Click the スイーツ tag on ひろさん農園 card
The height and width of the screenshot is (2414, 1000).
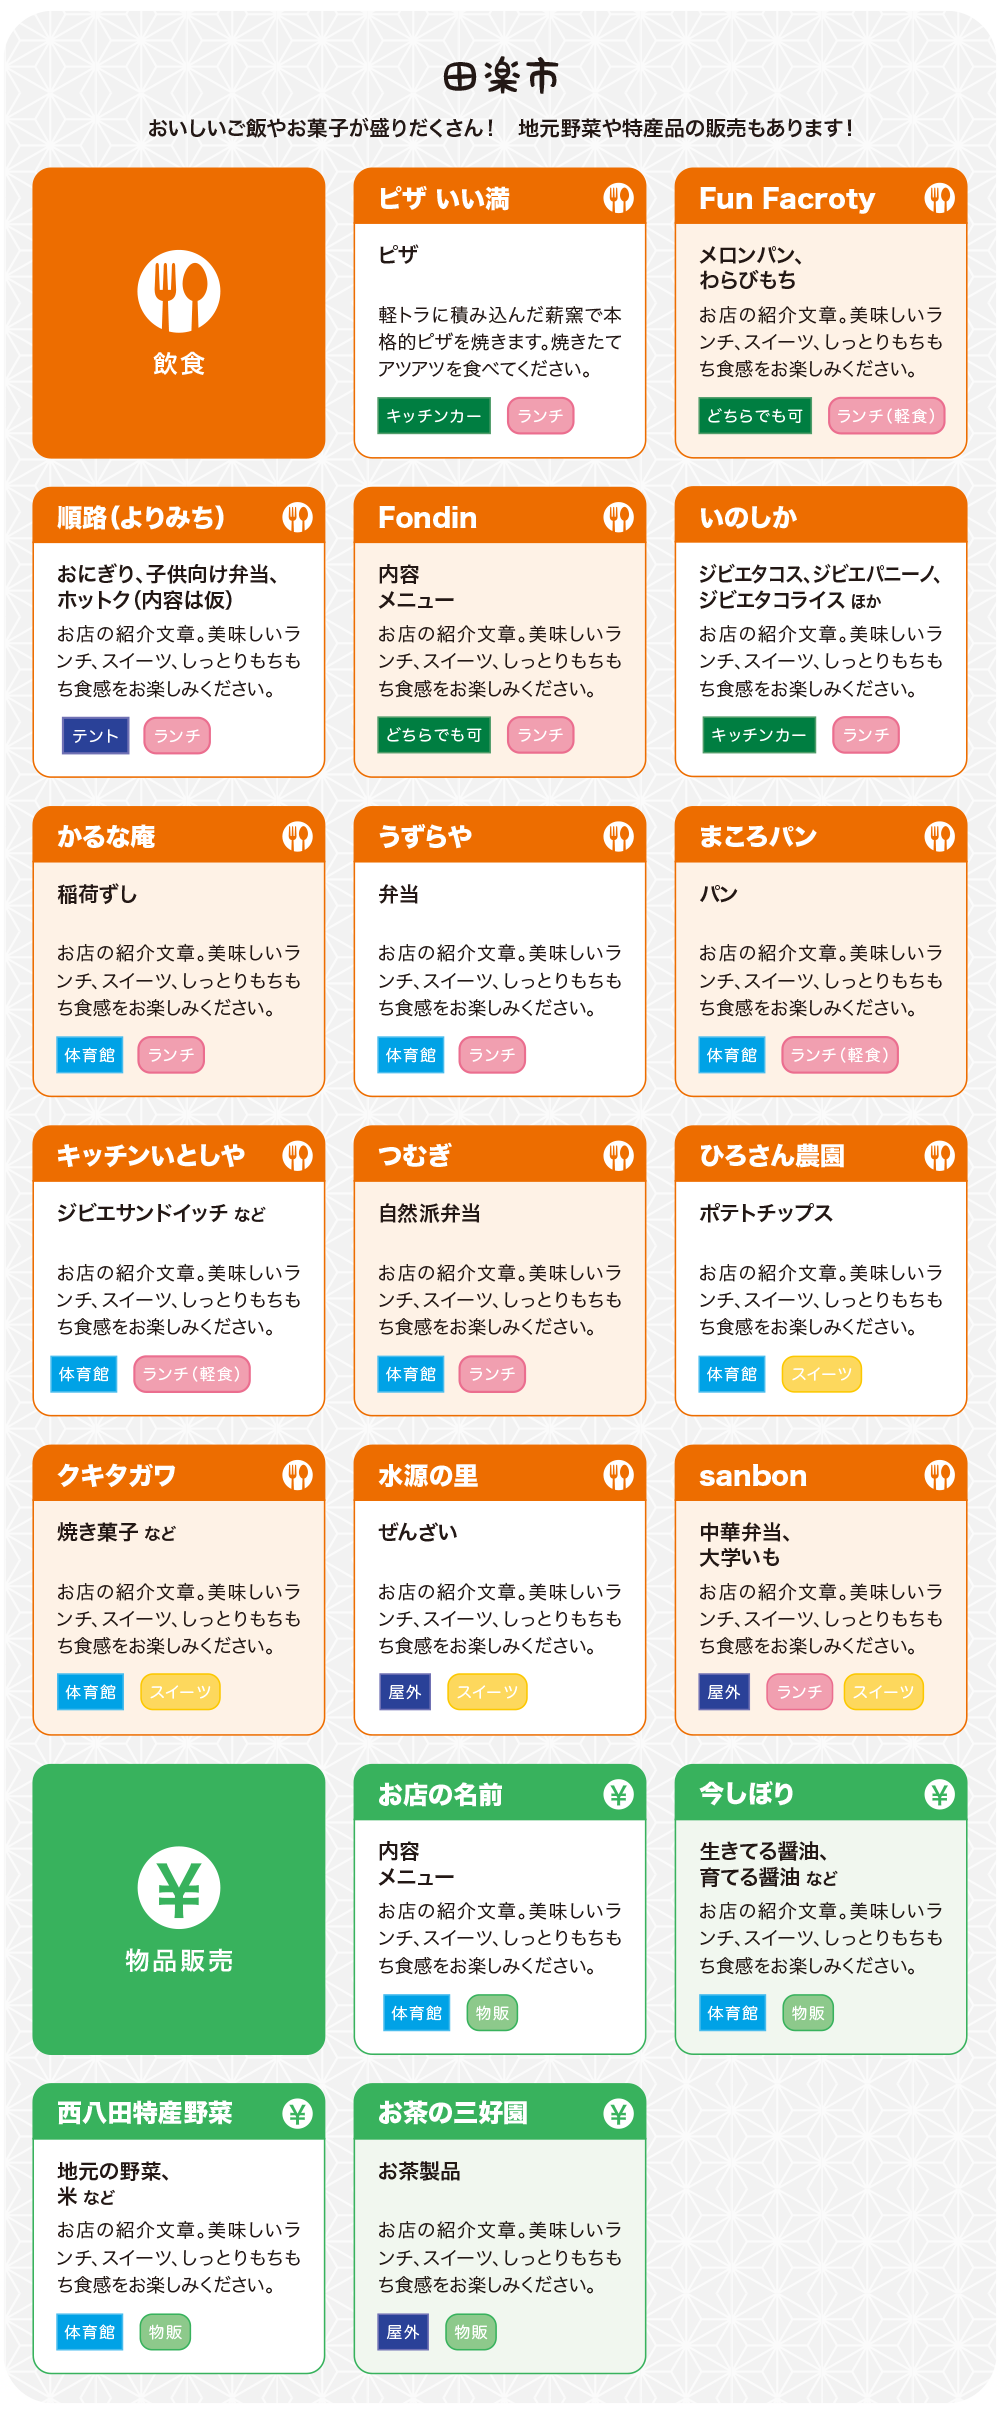click(822, 1374)
